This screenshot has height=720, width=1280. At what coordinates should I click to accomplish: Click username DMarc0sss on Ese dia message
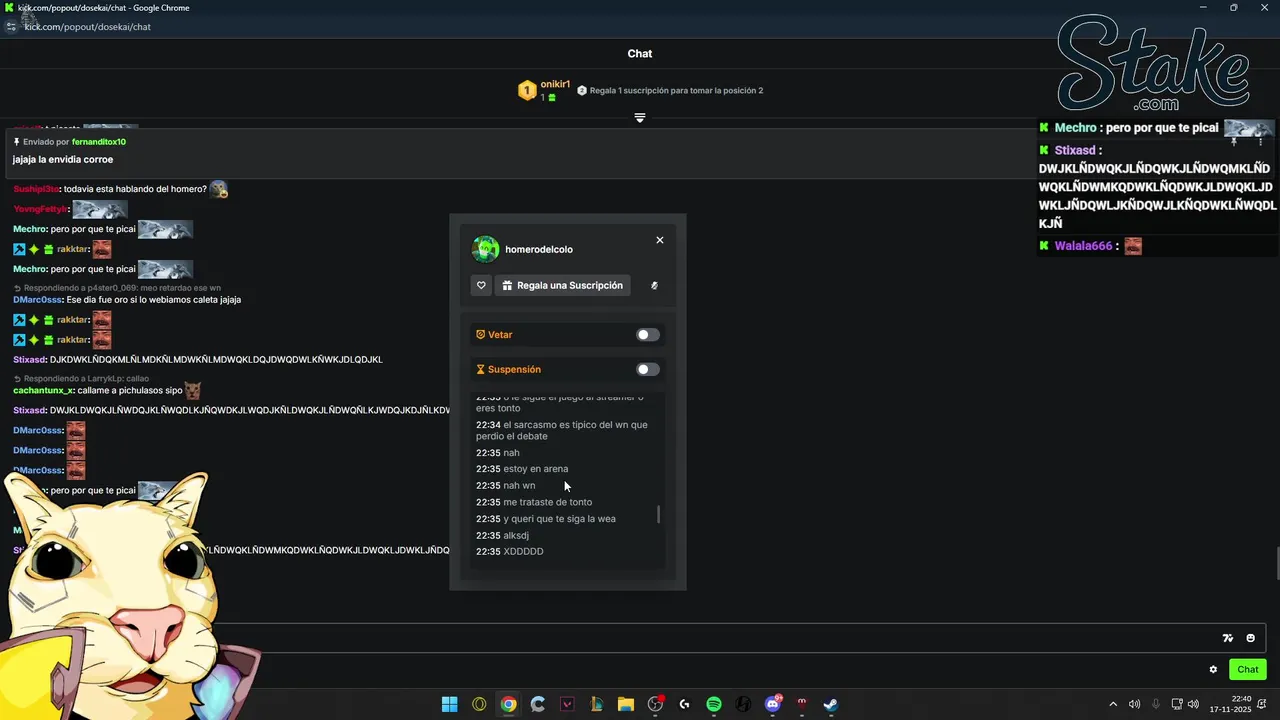click(x=38, y=300)
